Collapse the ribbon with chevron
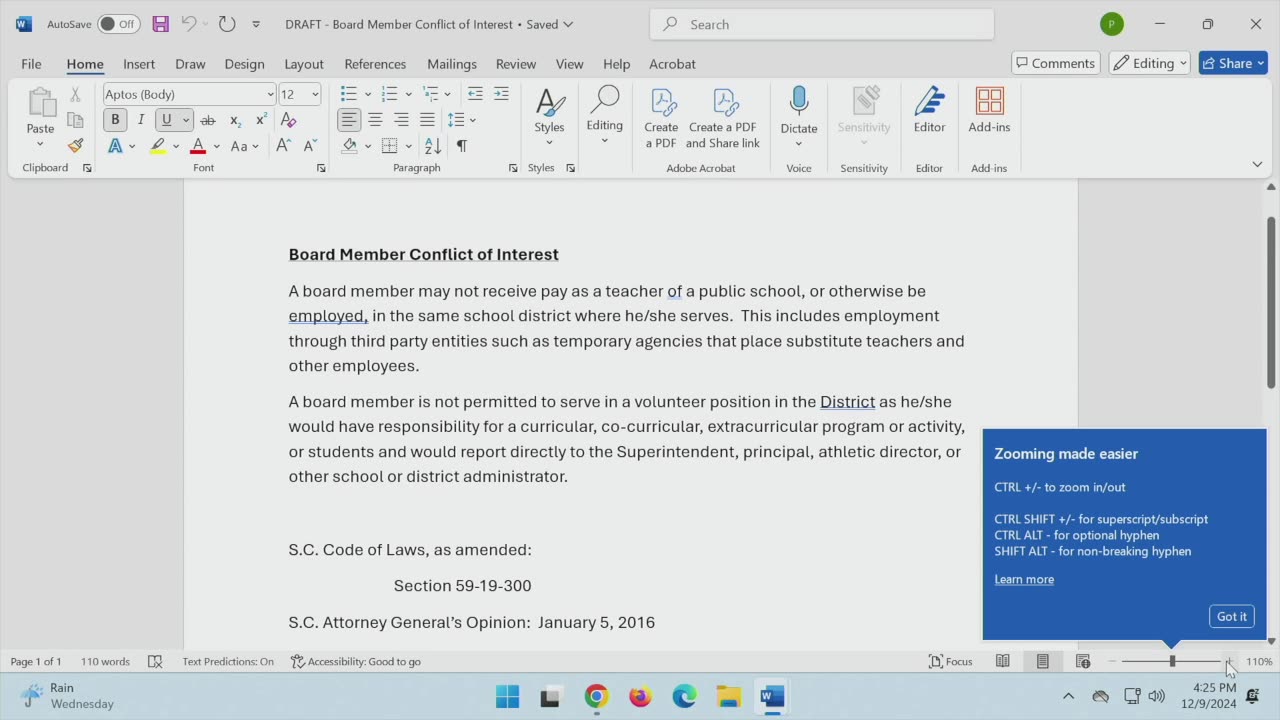This screenshot has width=1280, height=720. (x=1257, y=164)
